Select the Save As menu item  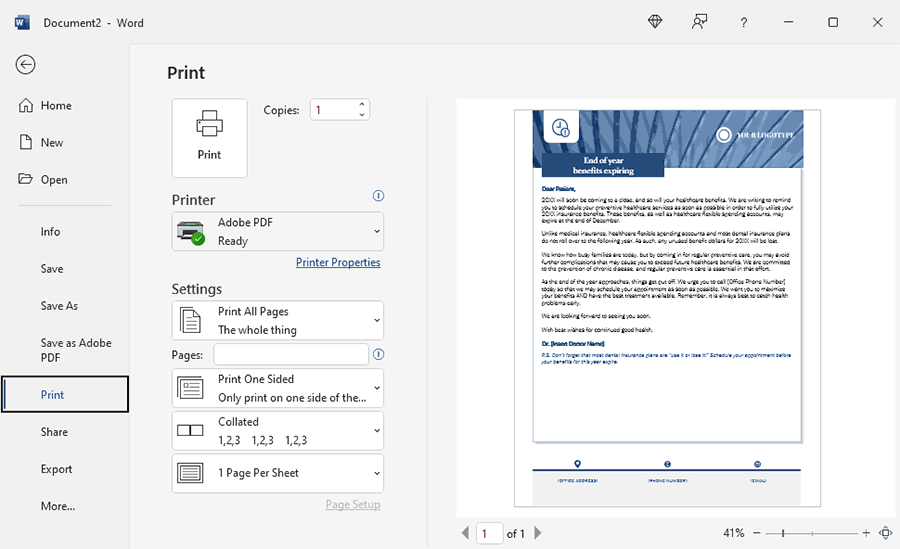click(x=65, y=306)
